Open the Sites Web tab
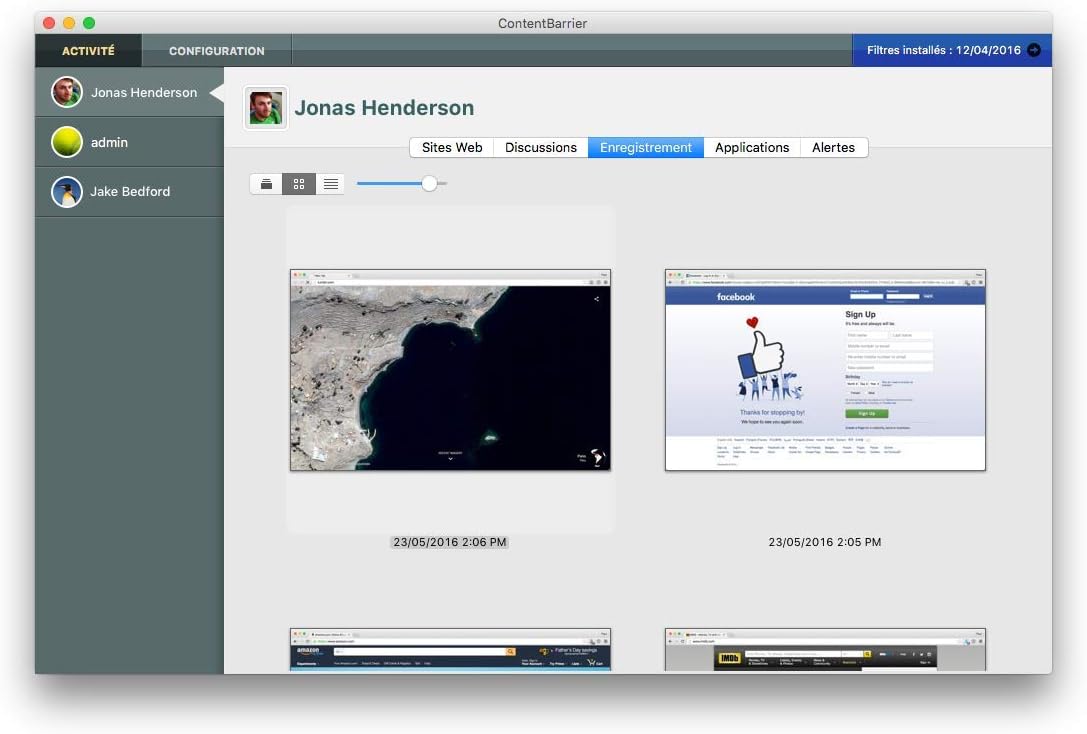This screenshot has height=734, width=1087. click(451, 147)
